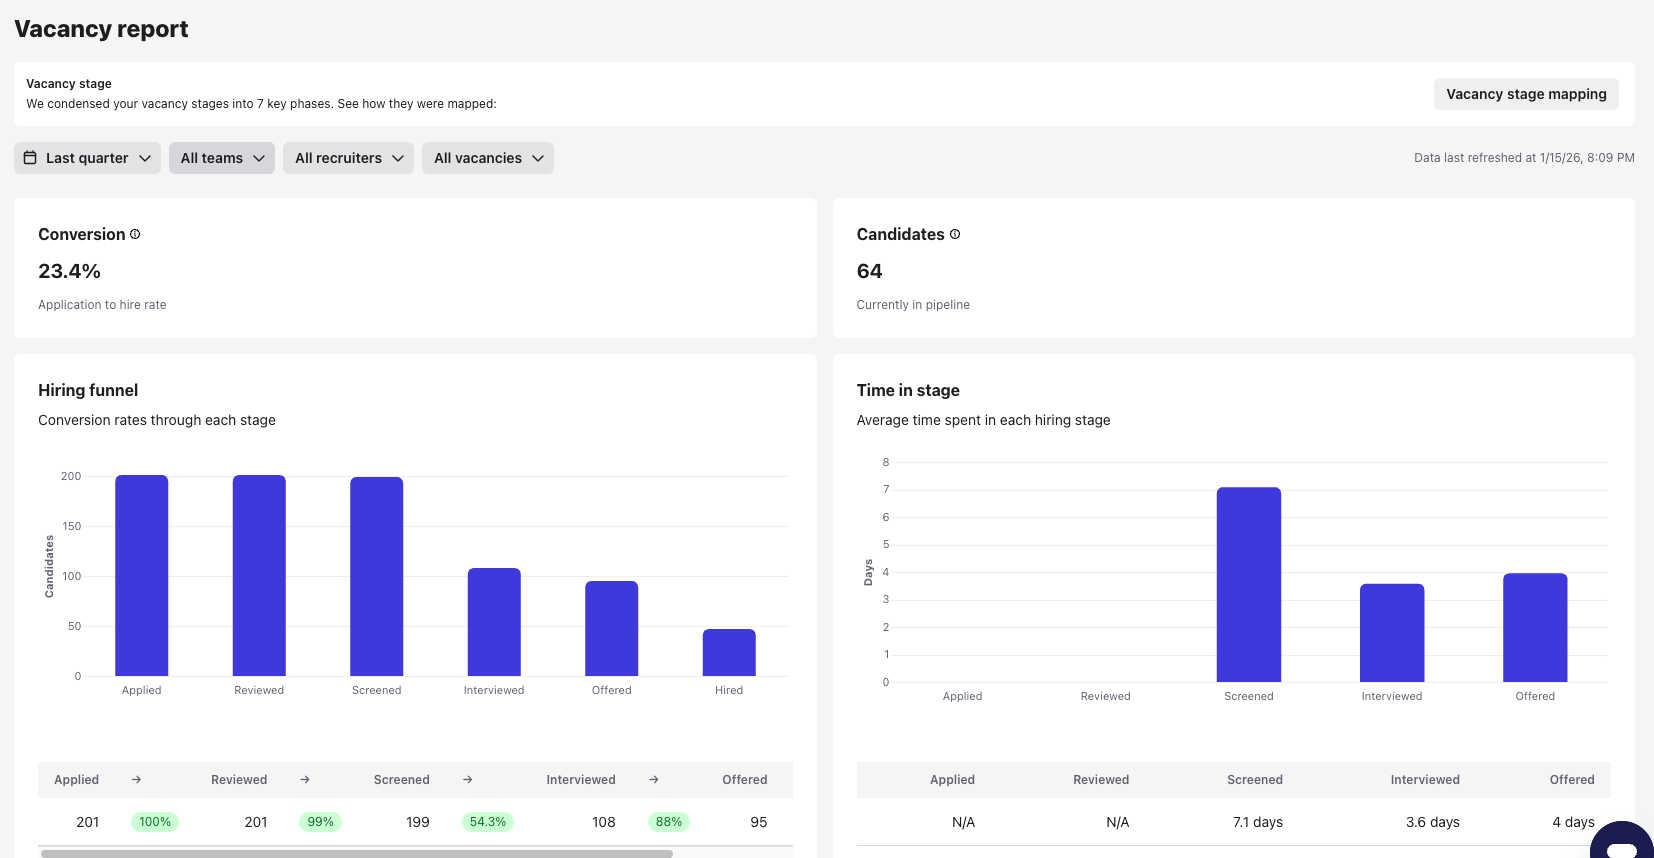This screenshot has height=858, width=1654.
Task: Click the arrow icon after Interviewed column
Action: pos(654,780)
